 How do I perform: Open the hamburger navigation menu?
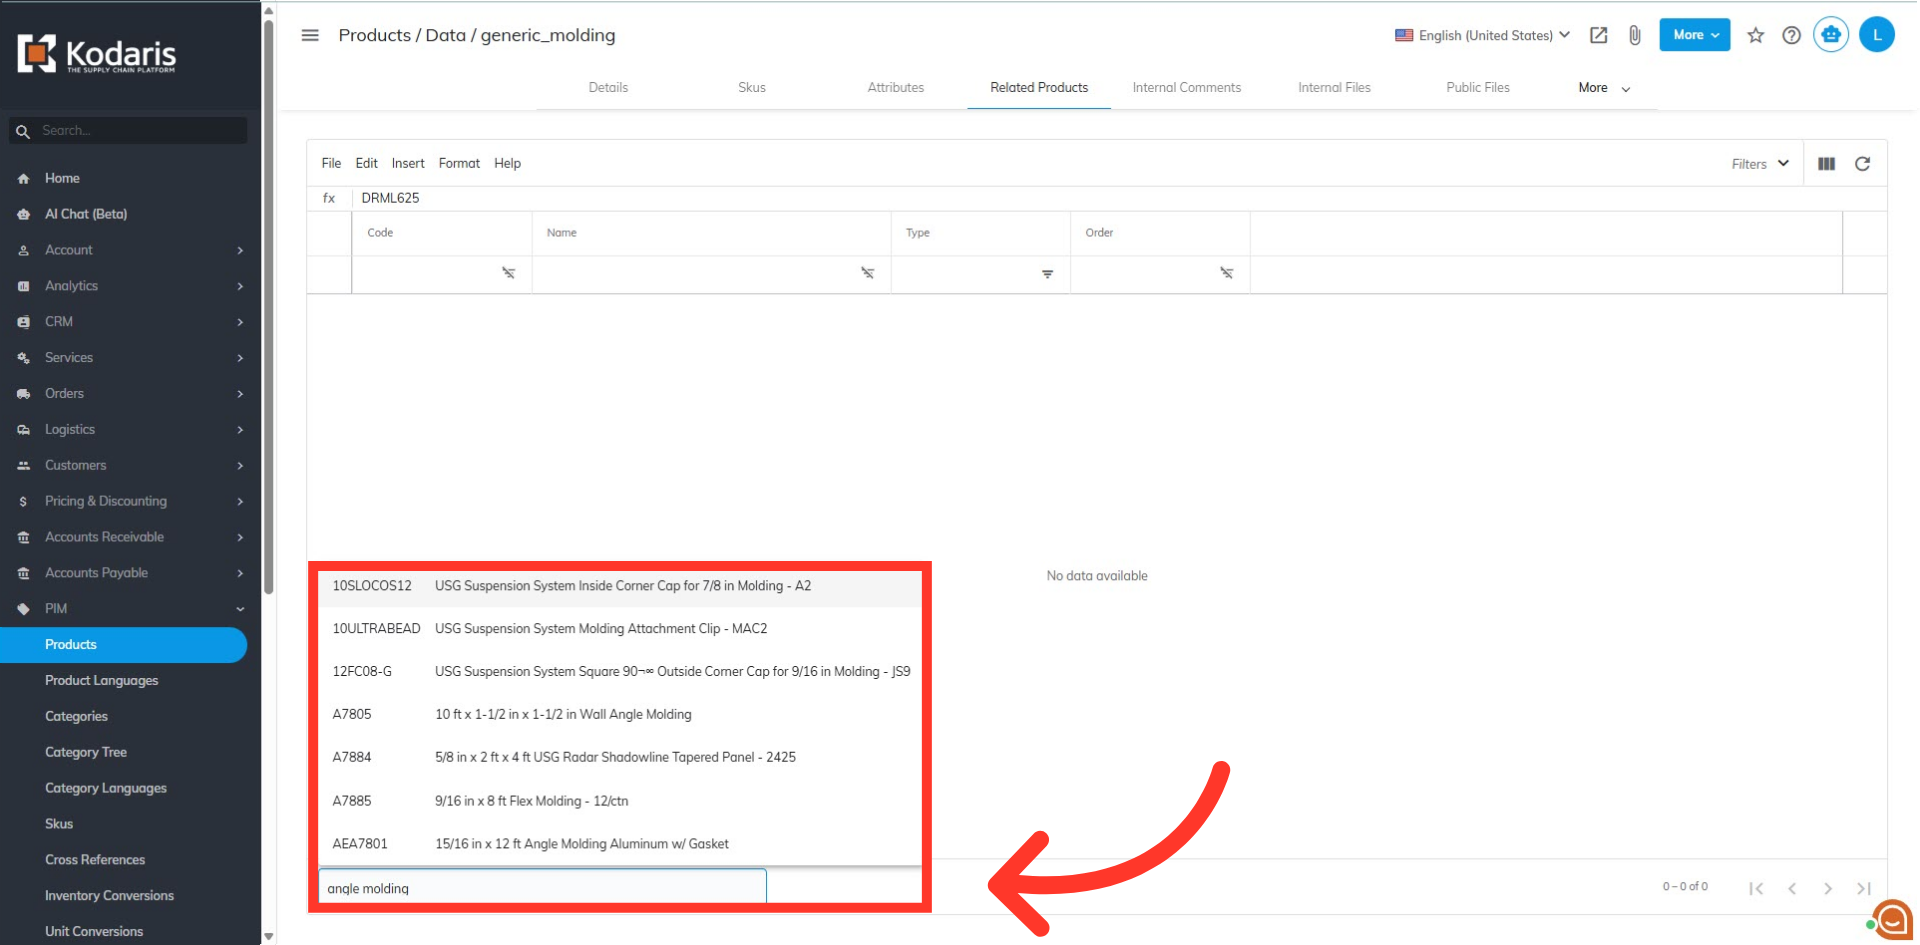310,35
